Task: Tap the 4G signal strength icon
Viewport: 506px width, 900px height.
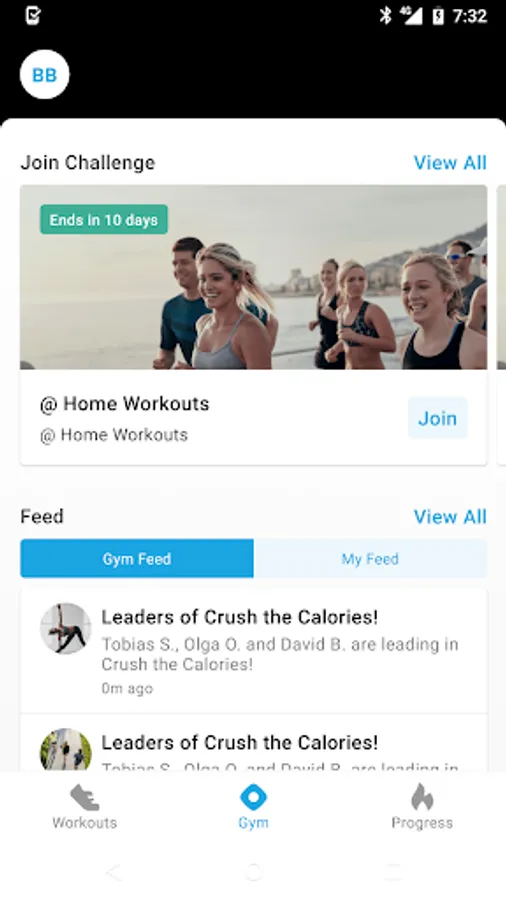Action: (411, 15)
